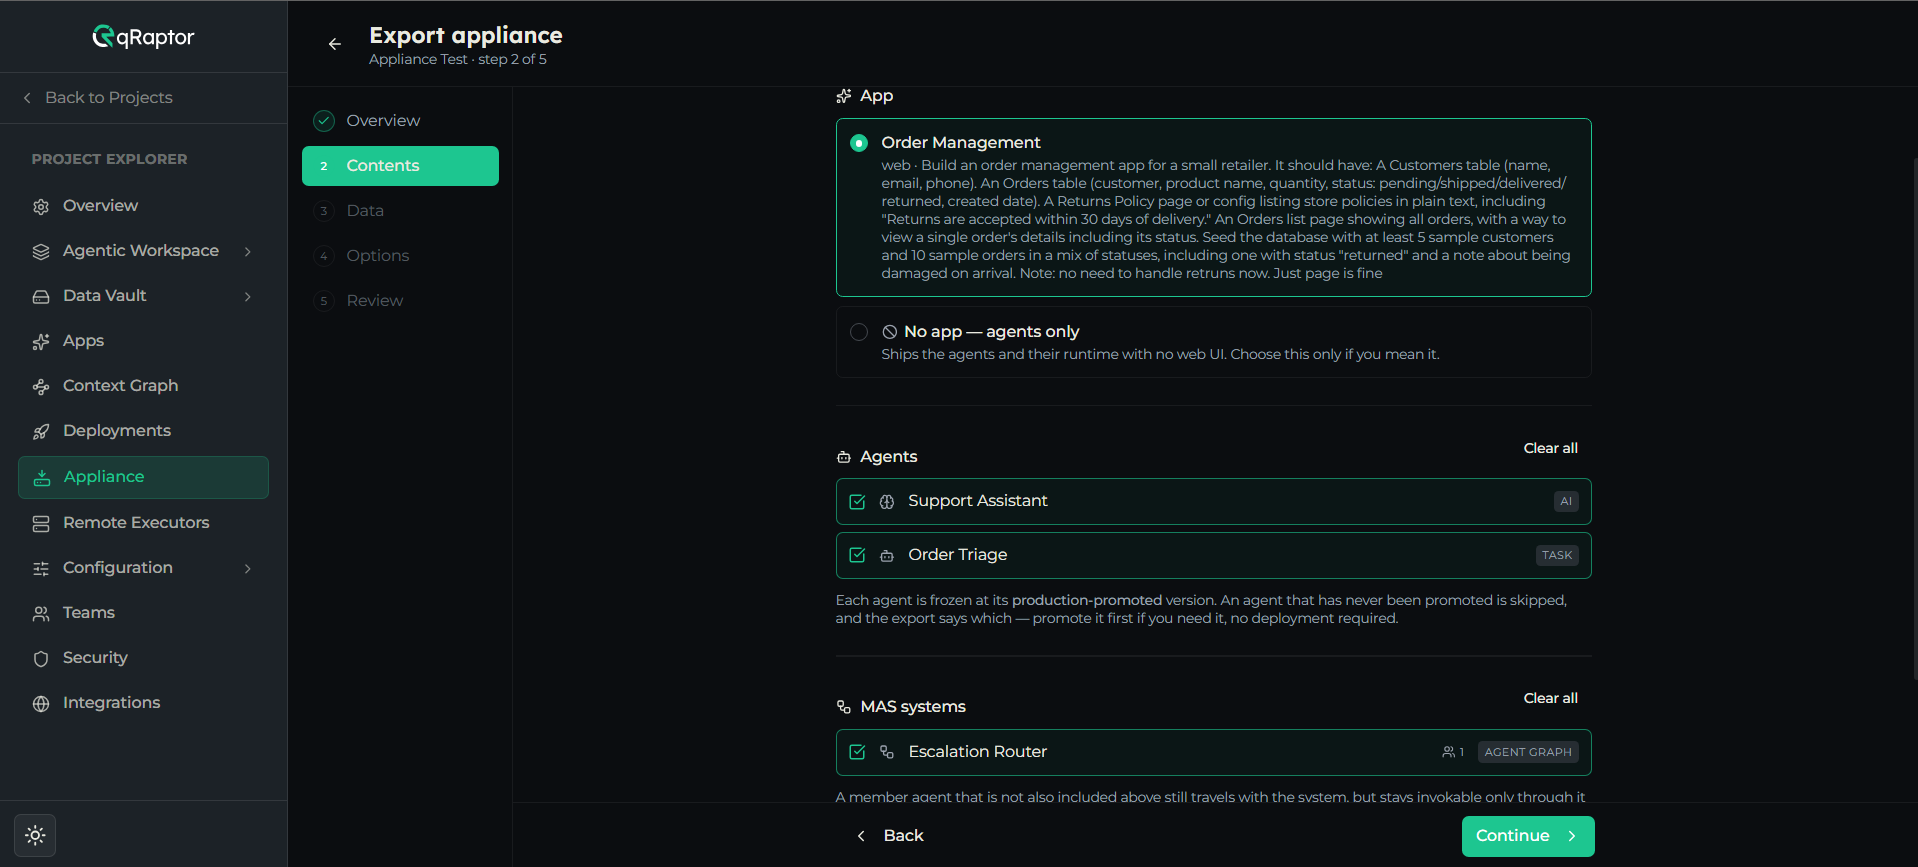Open the Appliance sidebar entry
1918x867 pixels.
point(143,478)
